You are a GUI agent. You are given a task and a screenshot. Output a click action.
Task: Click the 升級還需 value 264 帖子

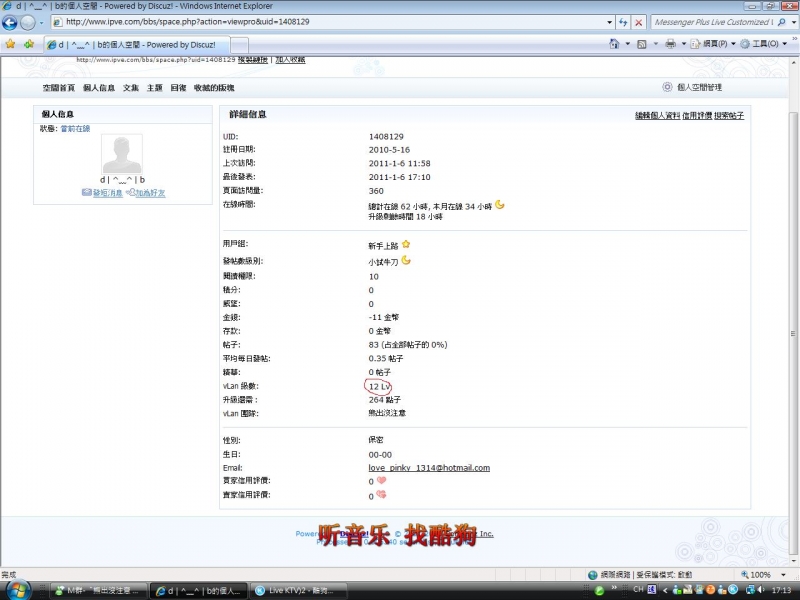pos(385,399)
